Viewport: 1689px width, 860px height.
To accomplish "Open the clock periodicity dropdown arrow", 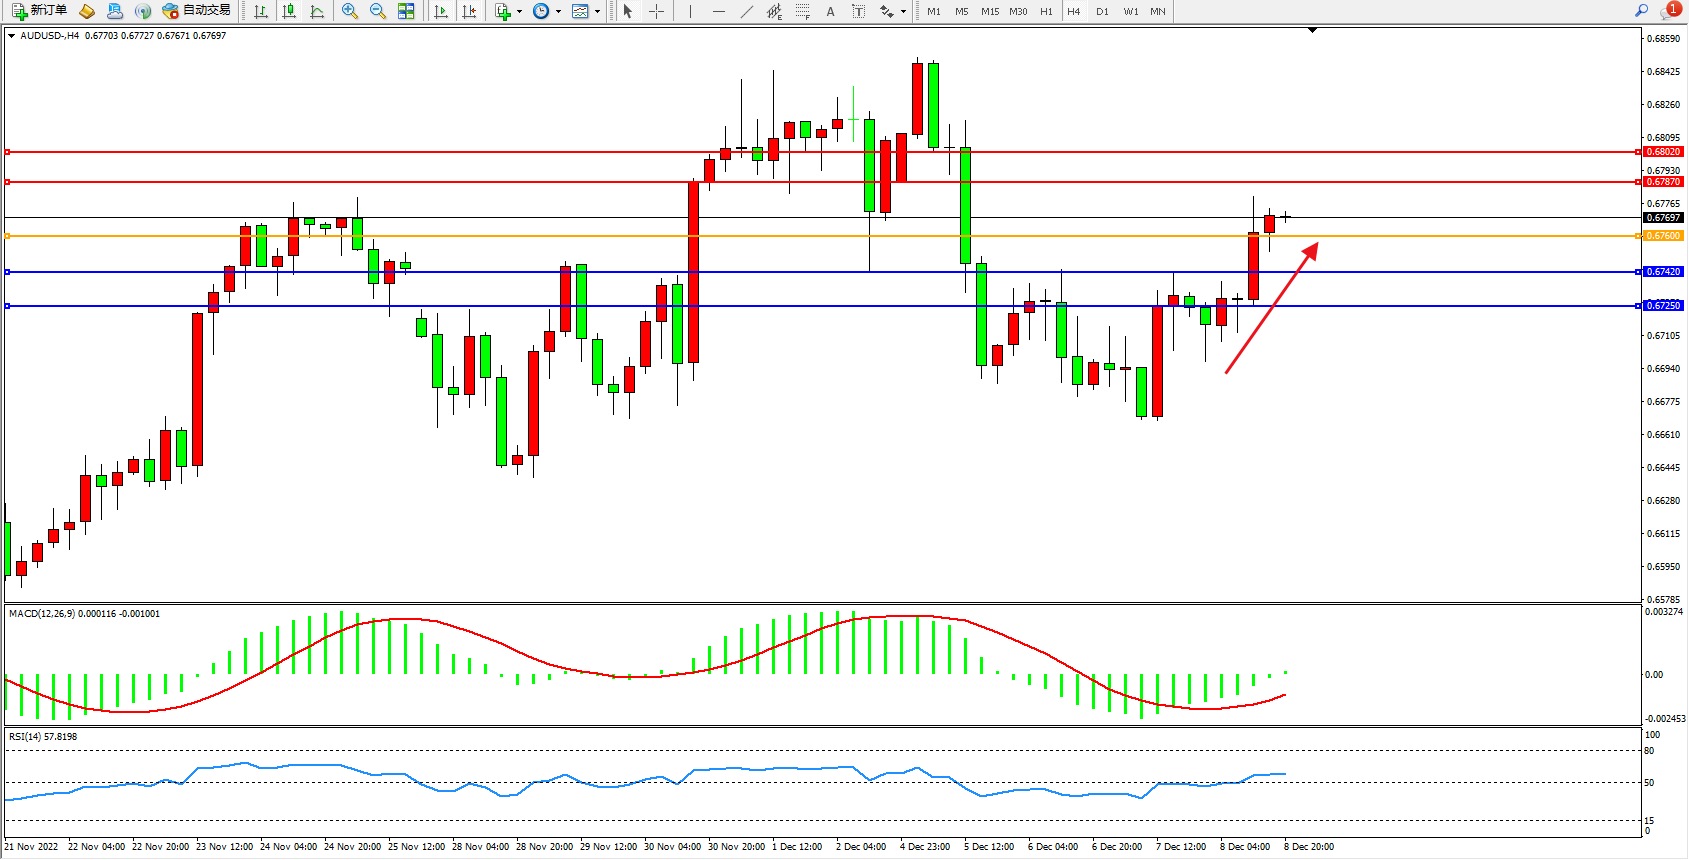I will (558, 12).
